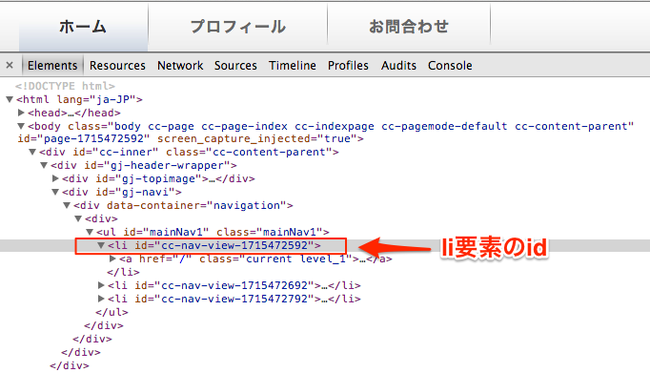Collapse the plain <div> node under navigation
Viewport: 650px width, 373px height.
pos(78,218)
